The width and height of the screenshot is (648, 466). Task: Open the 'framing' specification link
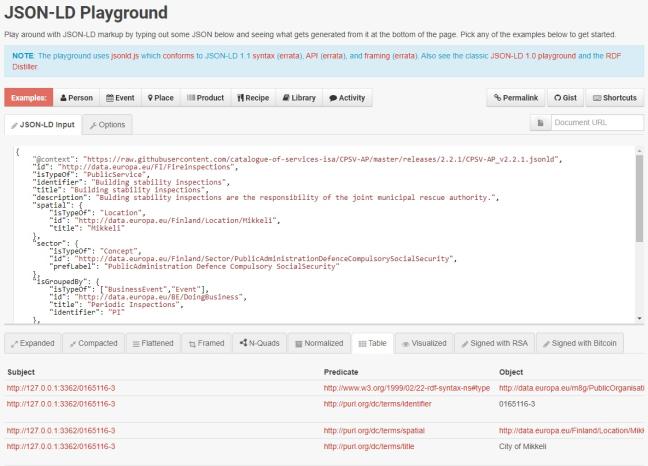[377, 56]
